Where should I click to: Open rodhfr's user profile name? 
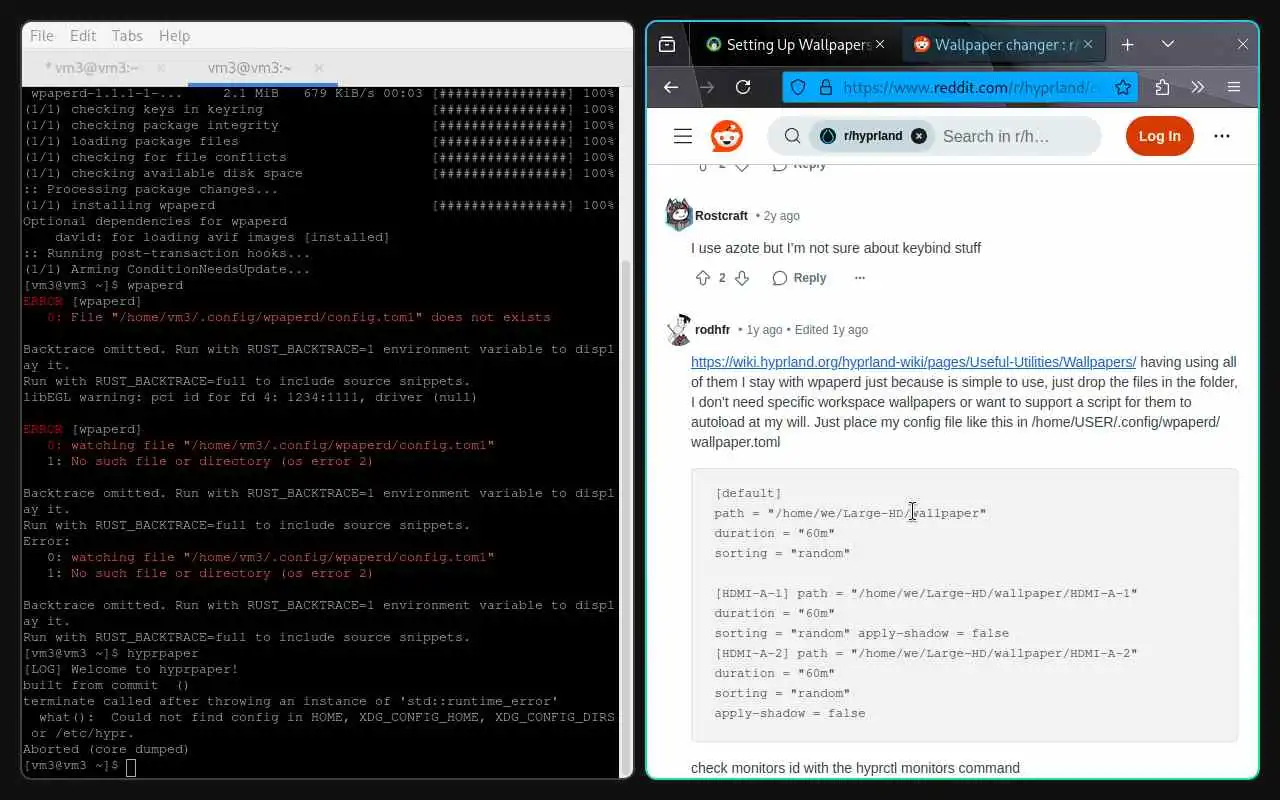pyautogui.click(x=712, y=330)
